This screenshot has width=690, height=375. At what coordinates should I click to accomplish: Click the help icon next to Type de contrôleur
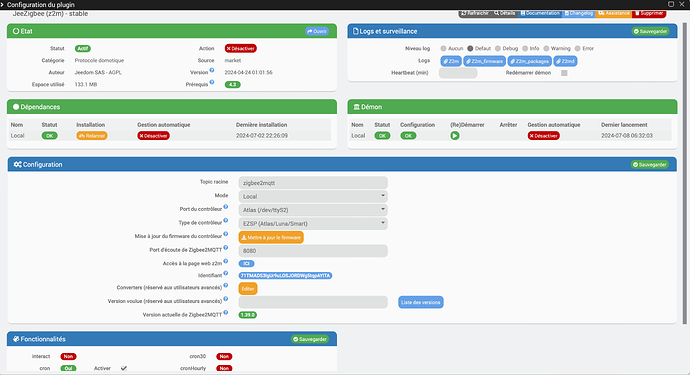coord(226,220)
